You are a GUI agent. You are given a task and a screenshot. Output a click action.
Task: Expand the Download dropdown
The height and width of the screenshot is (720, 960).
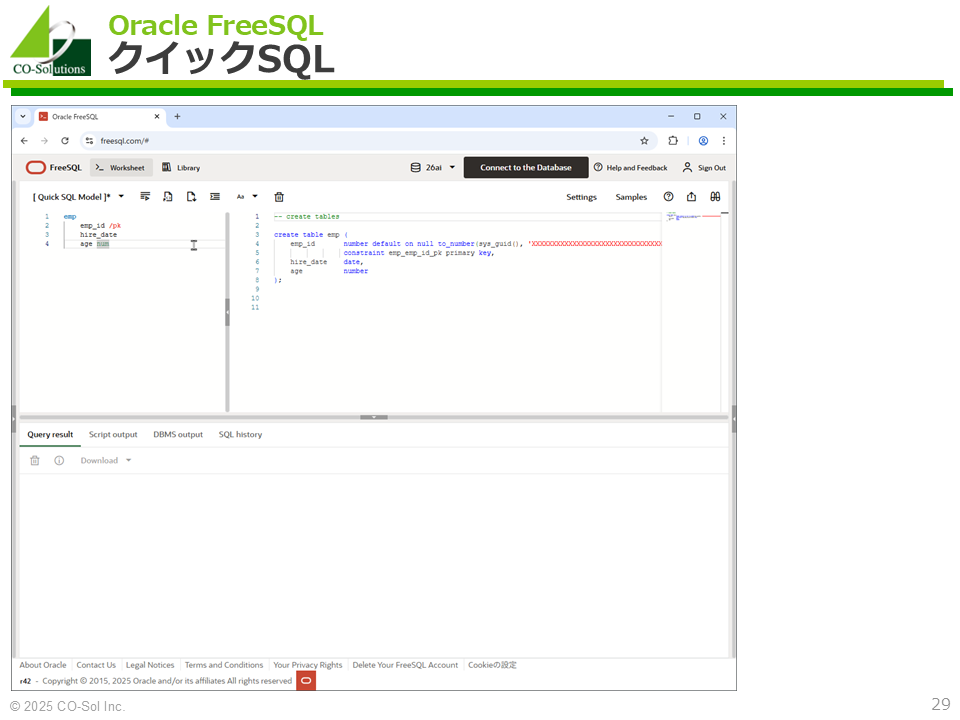(x=106, y=461)
